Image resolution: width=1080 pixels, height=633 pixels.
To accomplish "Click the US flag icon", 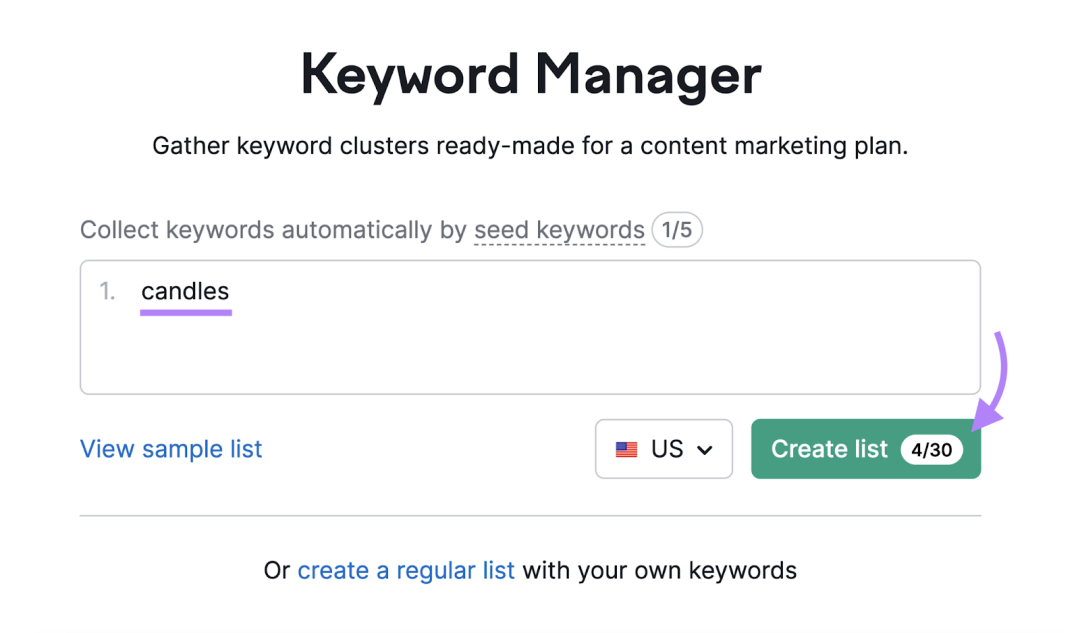I will pos(626,450).
